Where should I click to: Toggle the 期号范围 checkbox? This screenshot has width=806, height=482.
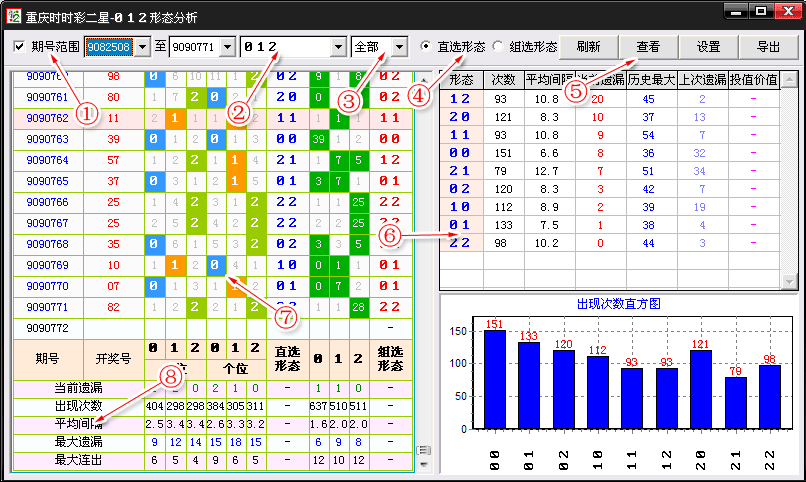20,47
